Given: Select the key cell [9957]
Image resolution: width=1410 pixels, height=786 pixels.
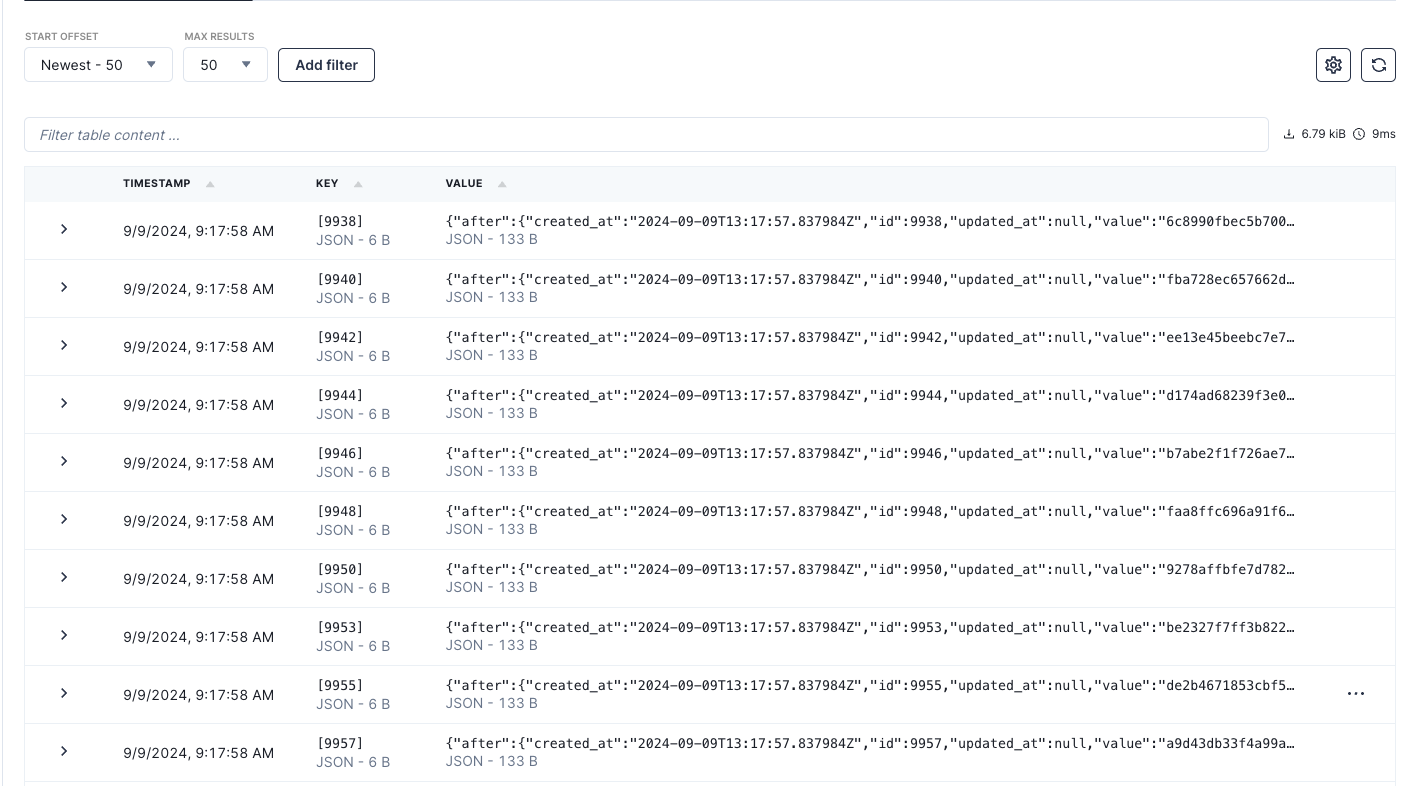Looking at the screenshot, I should 340,743.
